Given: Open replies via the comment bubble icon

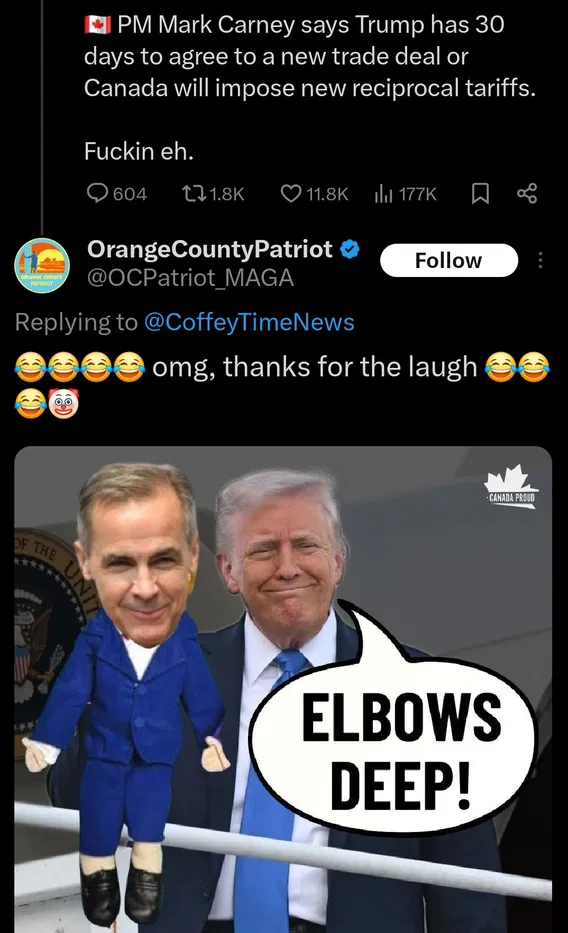Looking at the screenshot, I should click(x=97, y=193).
